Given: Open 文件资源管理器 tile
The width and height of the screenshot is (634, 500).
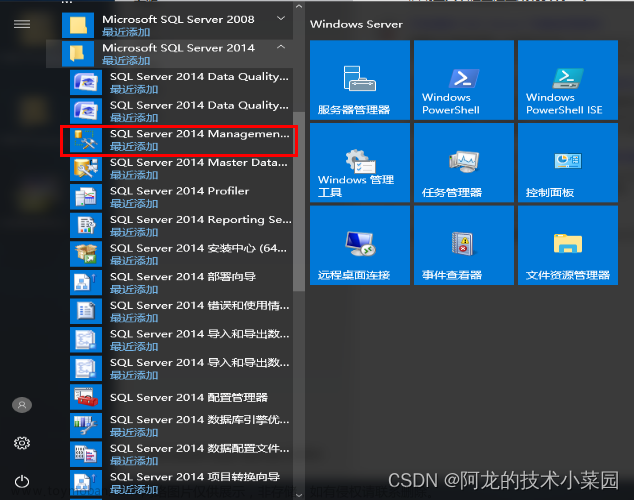Looking at the screenshot, I should point(568,245).
